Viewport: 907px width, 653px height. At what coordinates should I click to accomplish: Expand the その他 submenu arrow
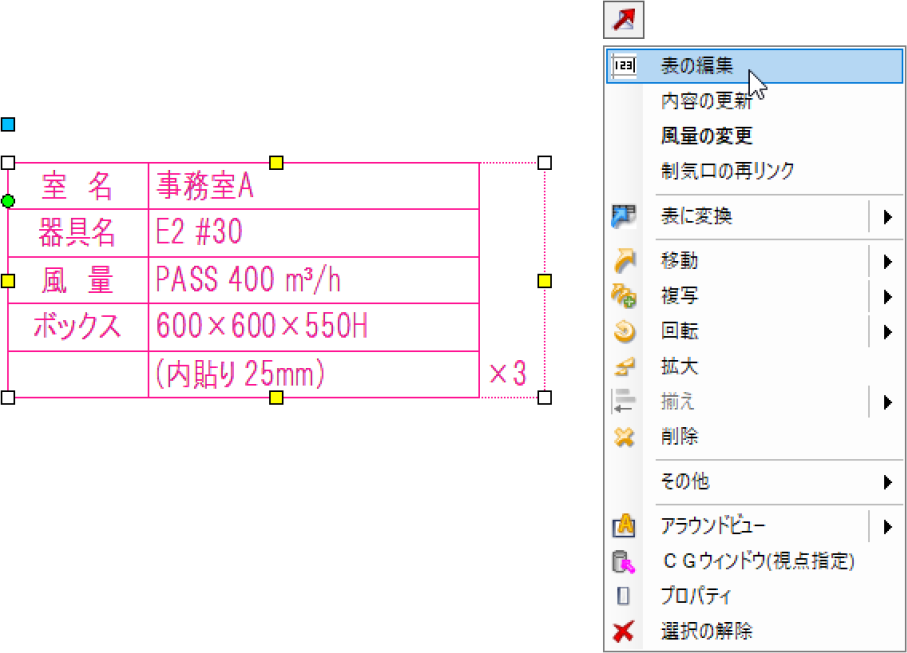pyautogui.click(x=887, y=482)
